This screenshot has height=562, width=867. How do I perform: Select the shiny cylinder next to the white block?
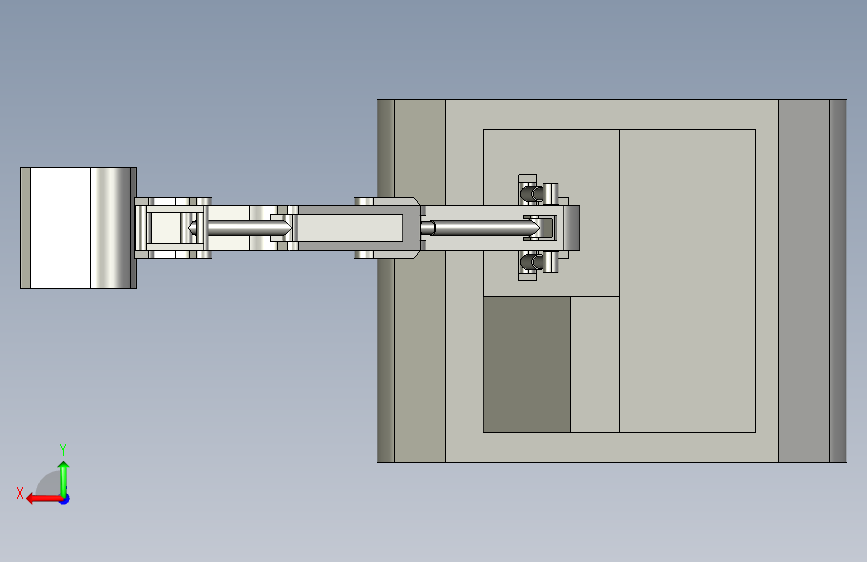point(111,228)
